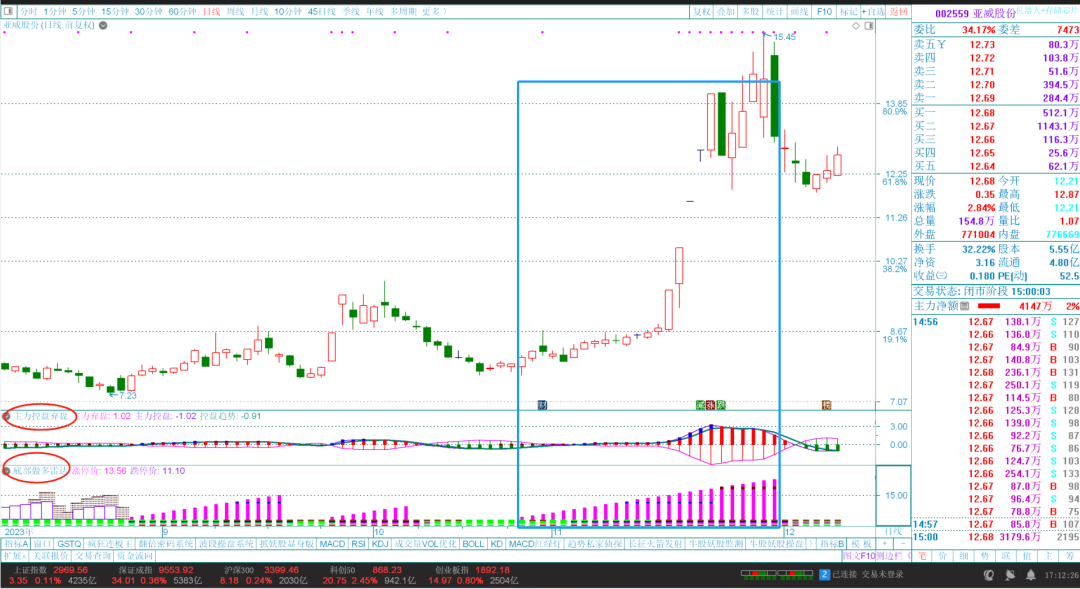1080x589 pixels.
Task: Switch to the 分时 chart tab
Action: click(x=28, y=11)
